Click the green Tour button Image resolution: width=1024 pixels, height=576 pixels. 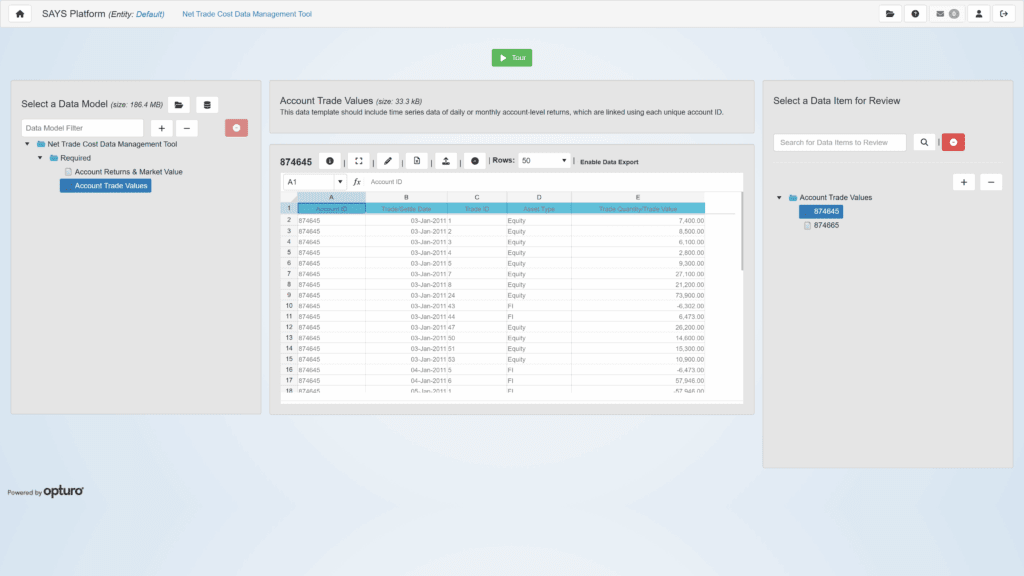512,58
